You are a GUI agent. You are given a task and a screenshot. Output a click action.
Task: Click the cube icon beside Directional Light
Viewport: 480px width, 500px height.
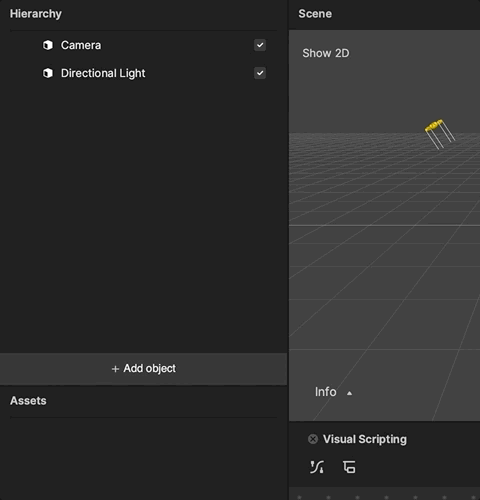48,73
